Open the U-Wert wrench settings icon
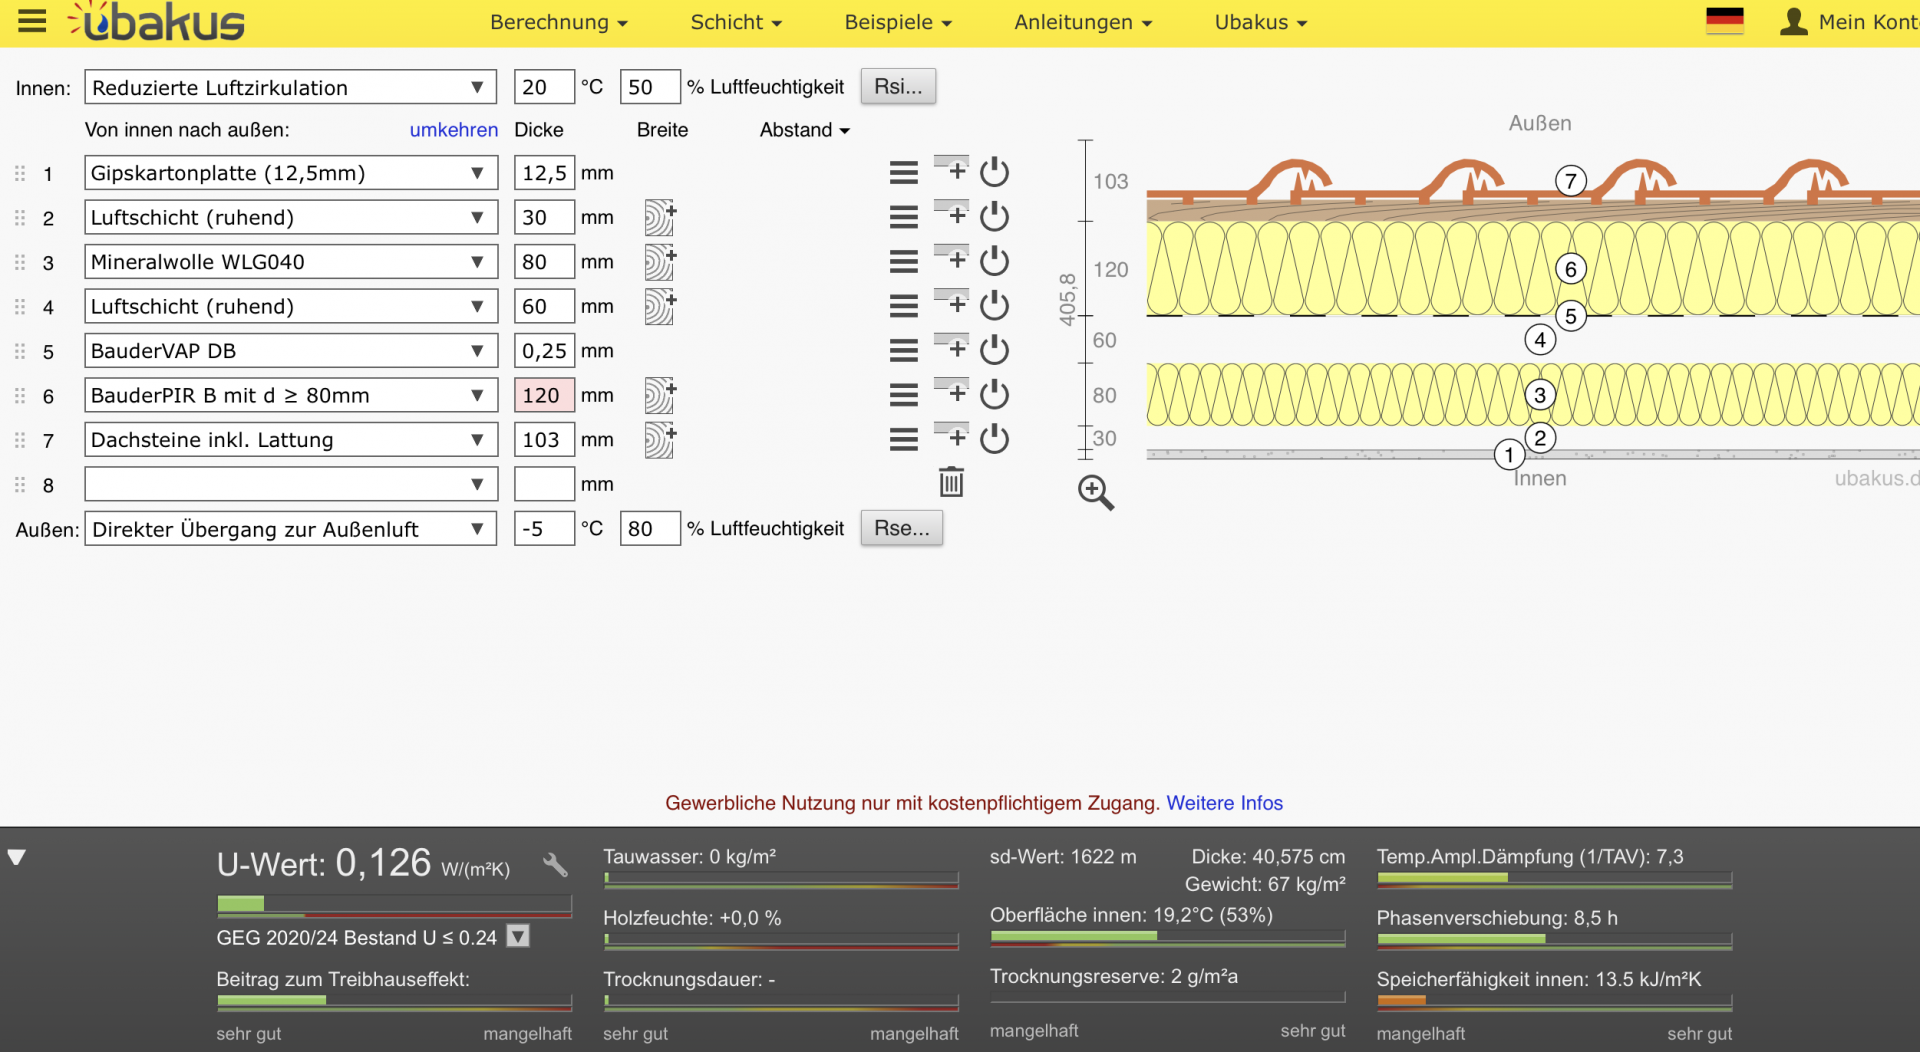Screen dimensions: 1920x1052 [555, 865]
